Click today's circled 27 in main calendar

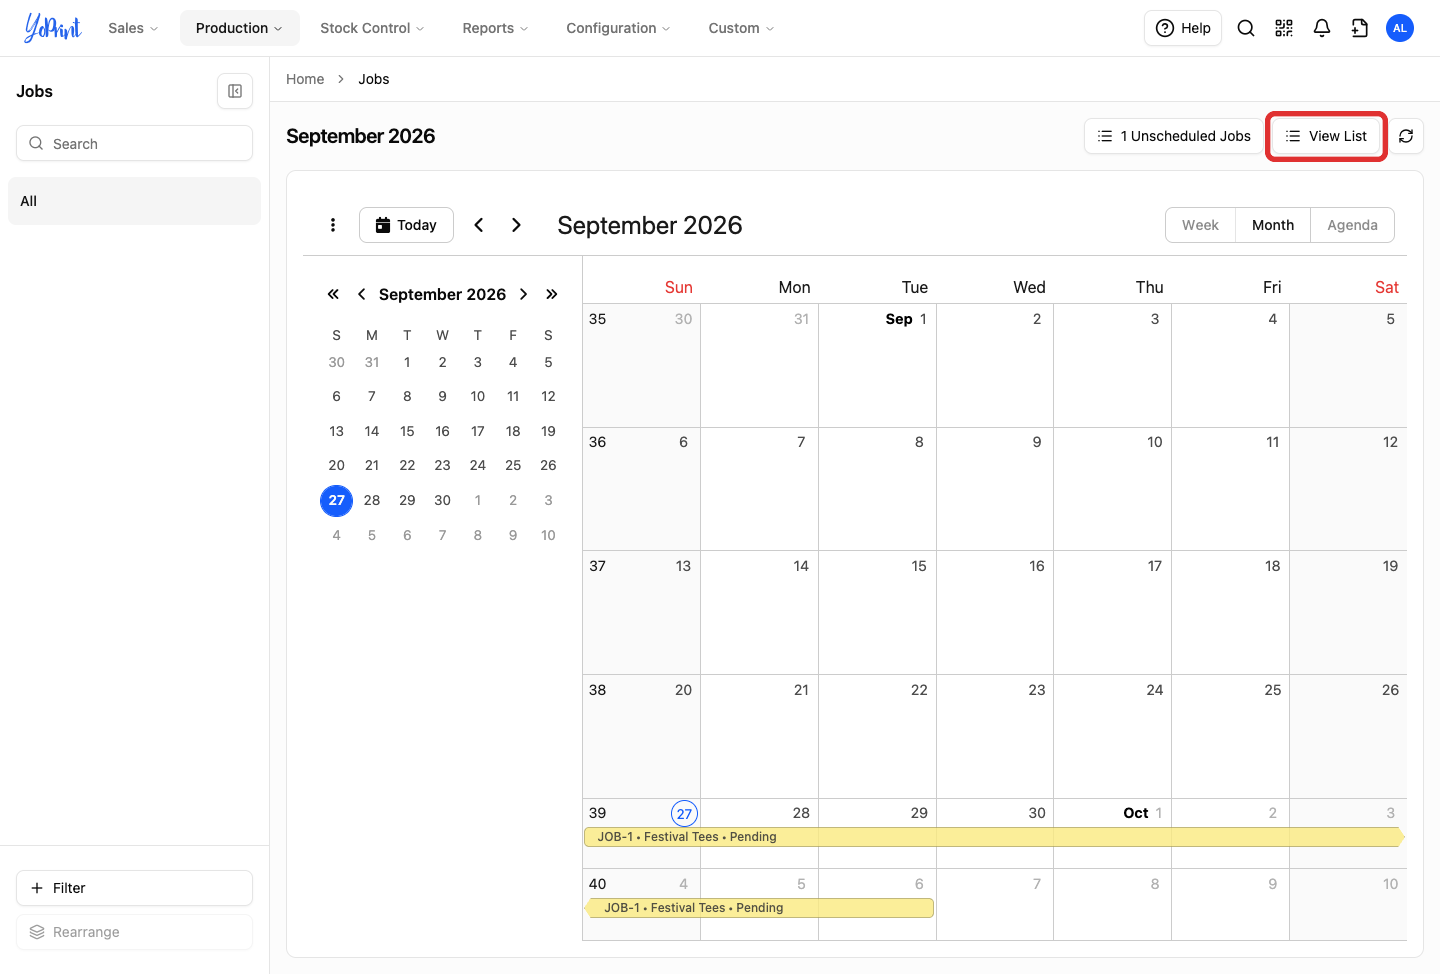[684, 814]
